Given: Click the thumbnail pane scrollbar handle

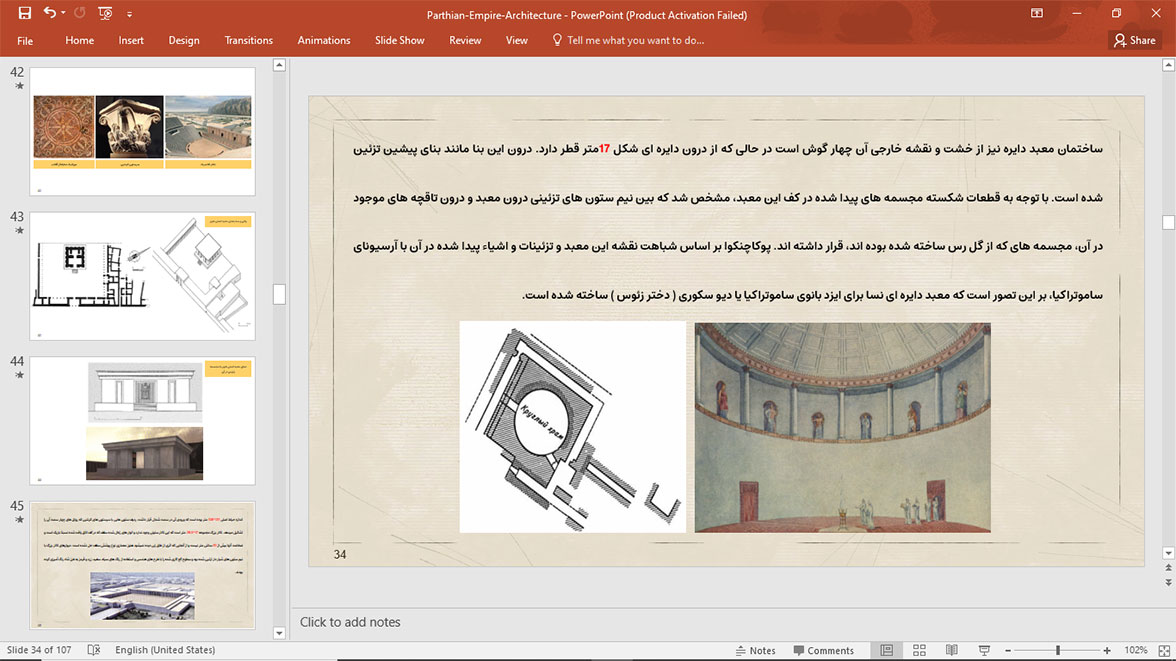Looking at the screenshot, I should click(x=279, y=294).
